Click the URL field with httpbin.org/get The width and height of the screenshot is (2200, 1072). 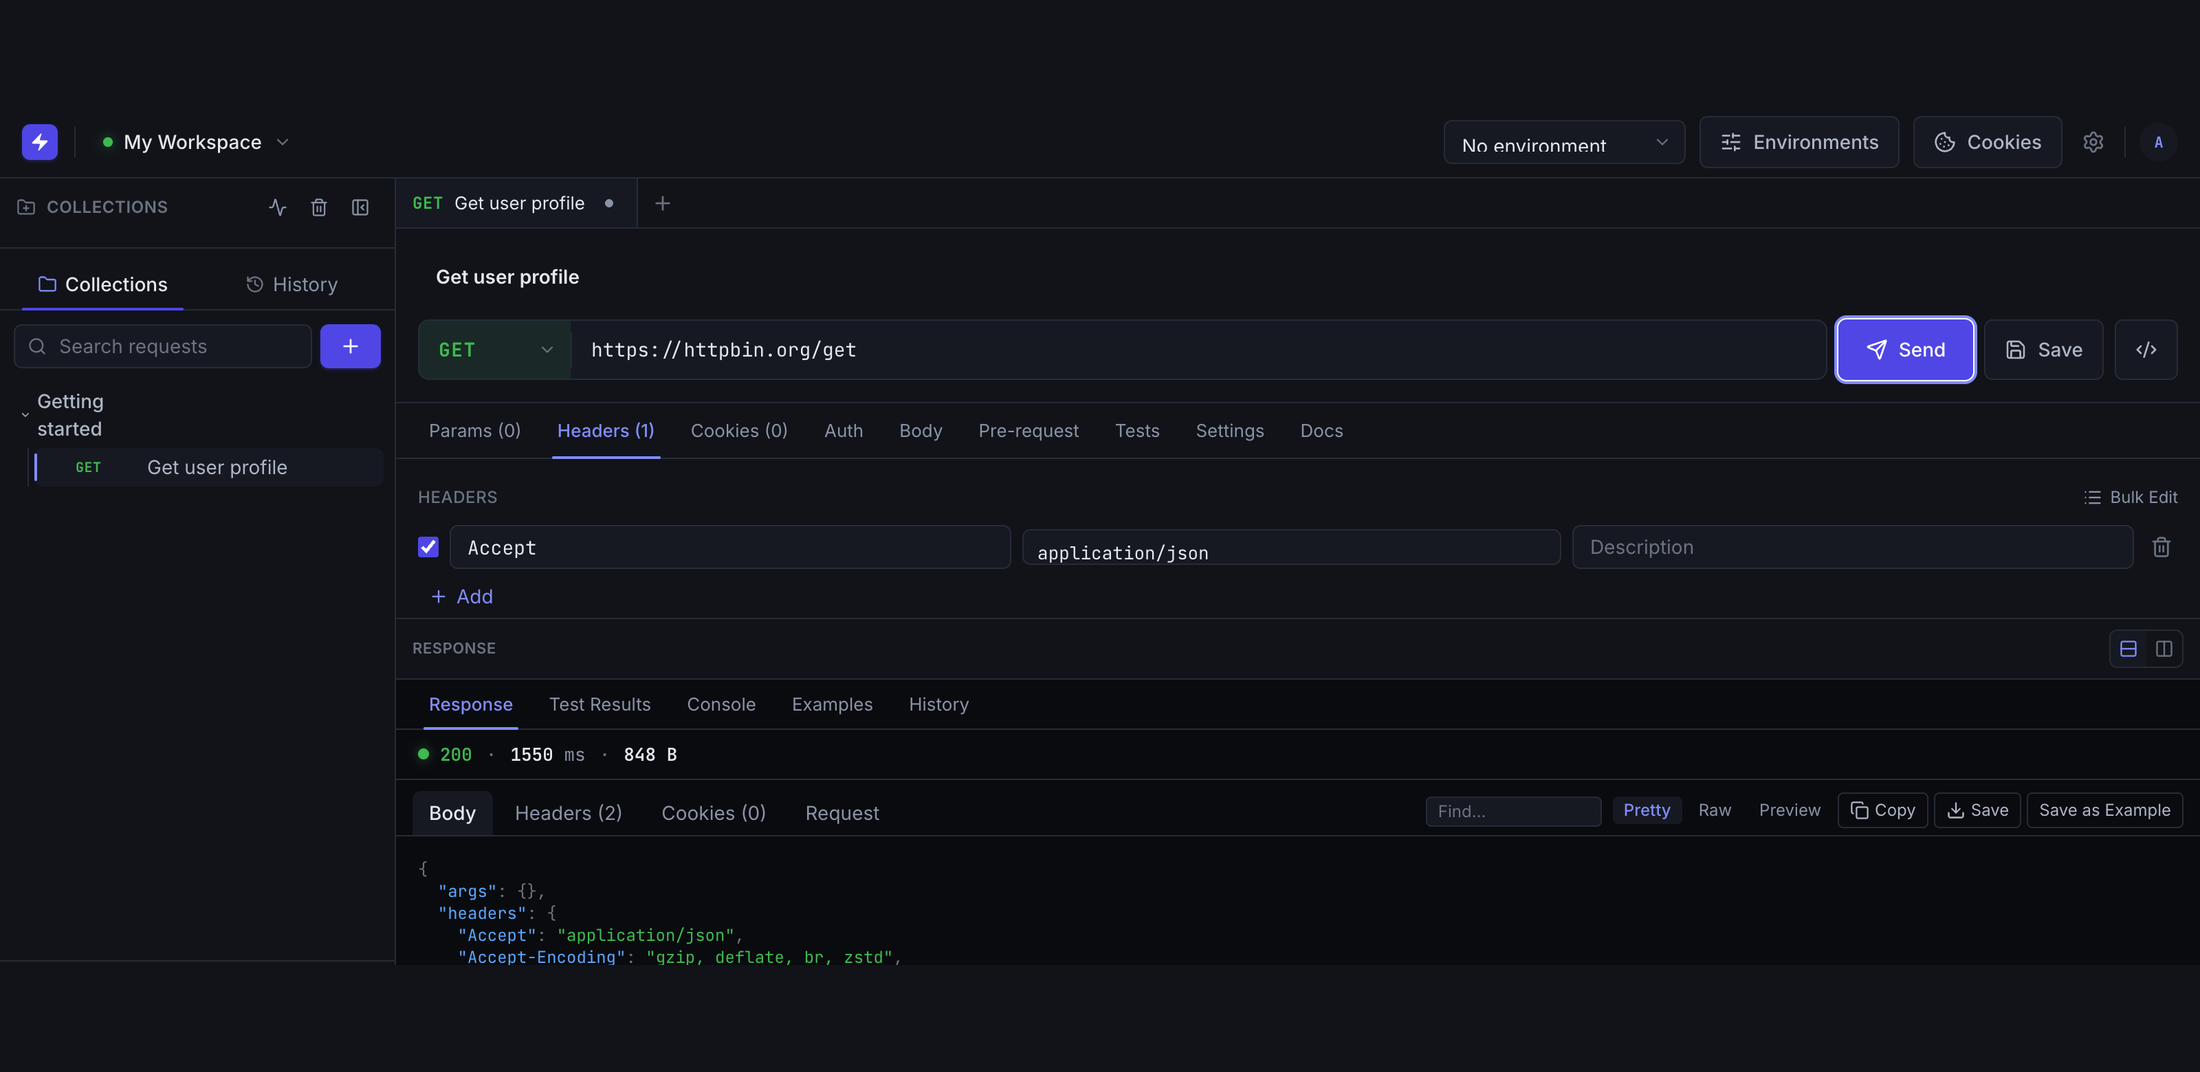tap(1198, 350)
